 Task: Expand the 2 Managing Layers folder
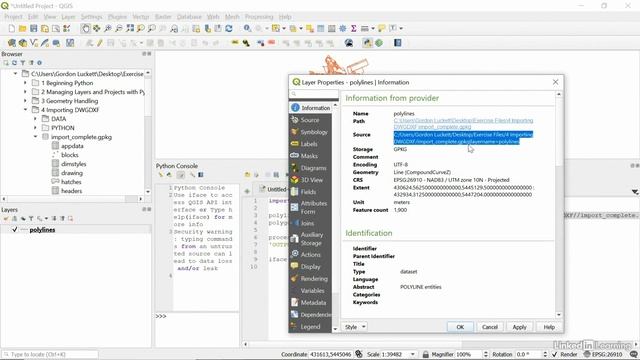point(25,92)
